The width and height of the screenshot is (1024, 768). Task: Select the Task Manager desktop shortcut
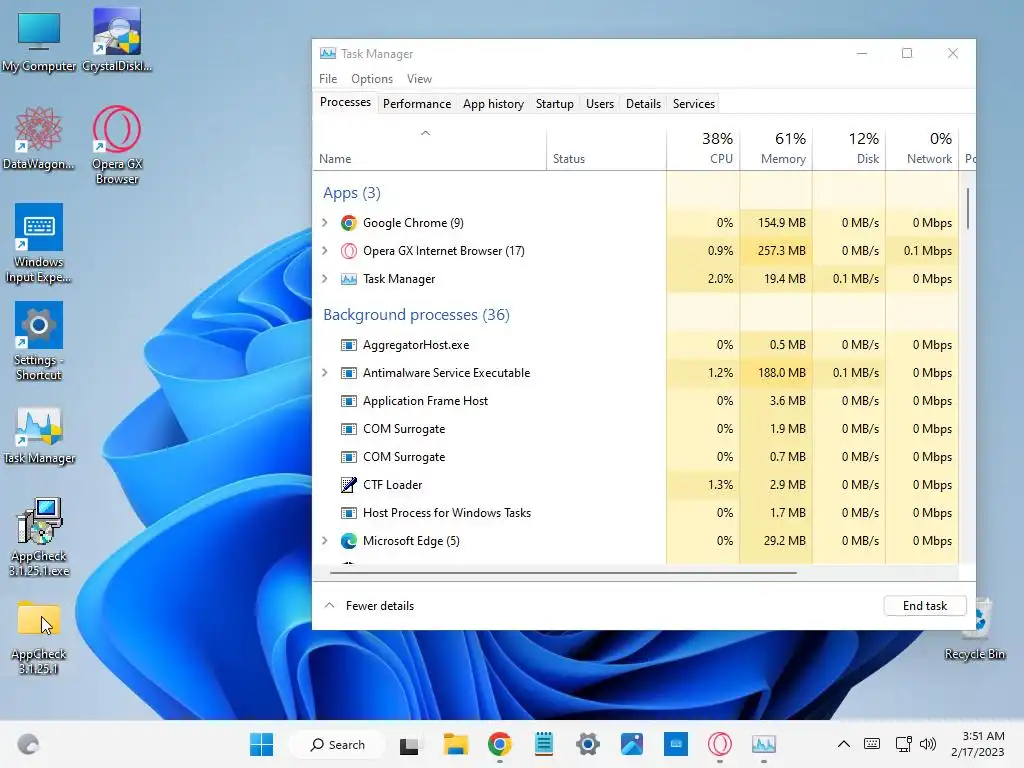[x=39, y=436]
